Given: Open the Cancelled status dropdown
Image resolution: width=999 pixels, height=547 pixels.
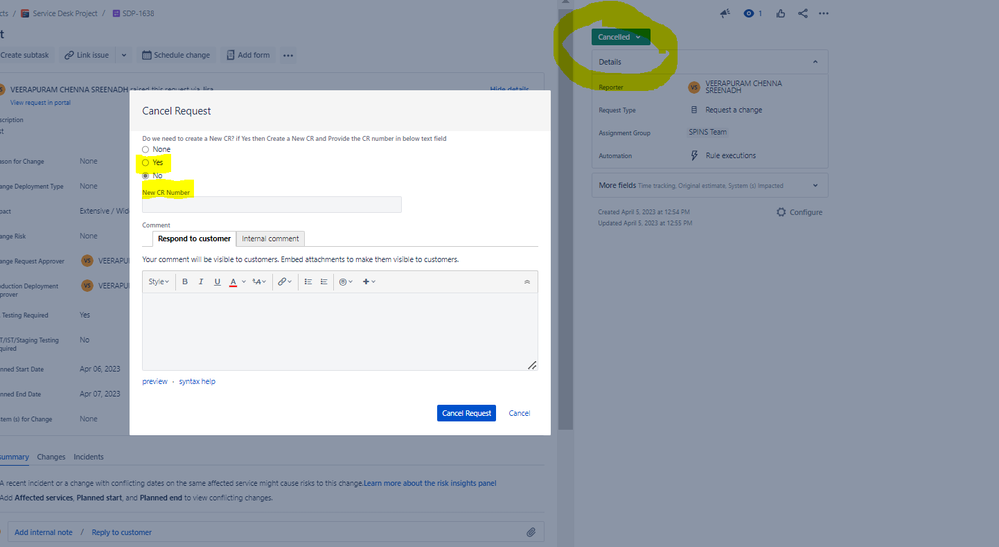Looking at the screenshot, I should 621,37.
